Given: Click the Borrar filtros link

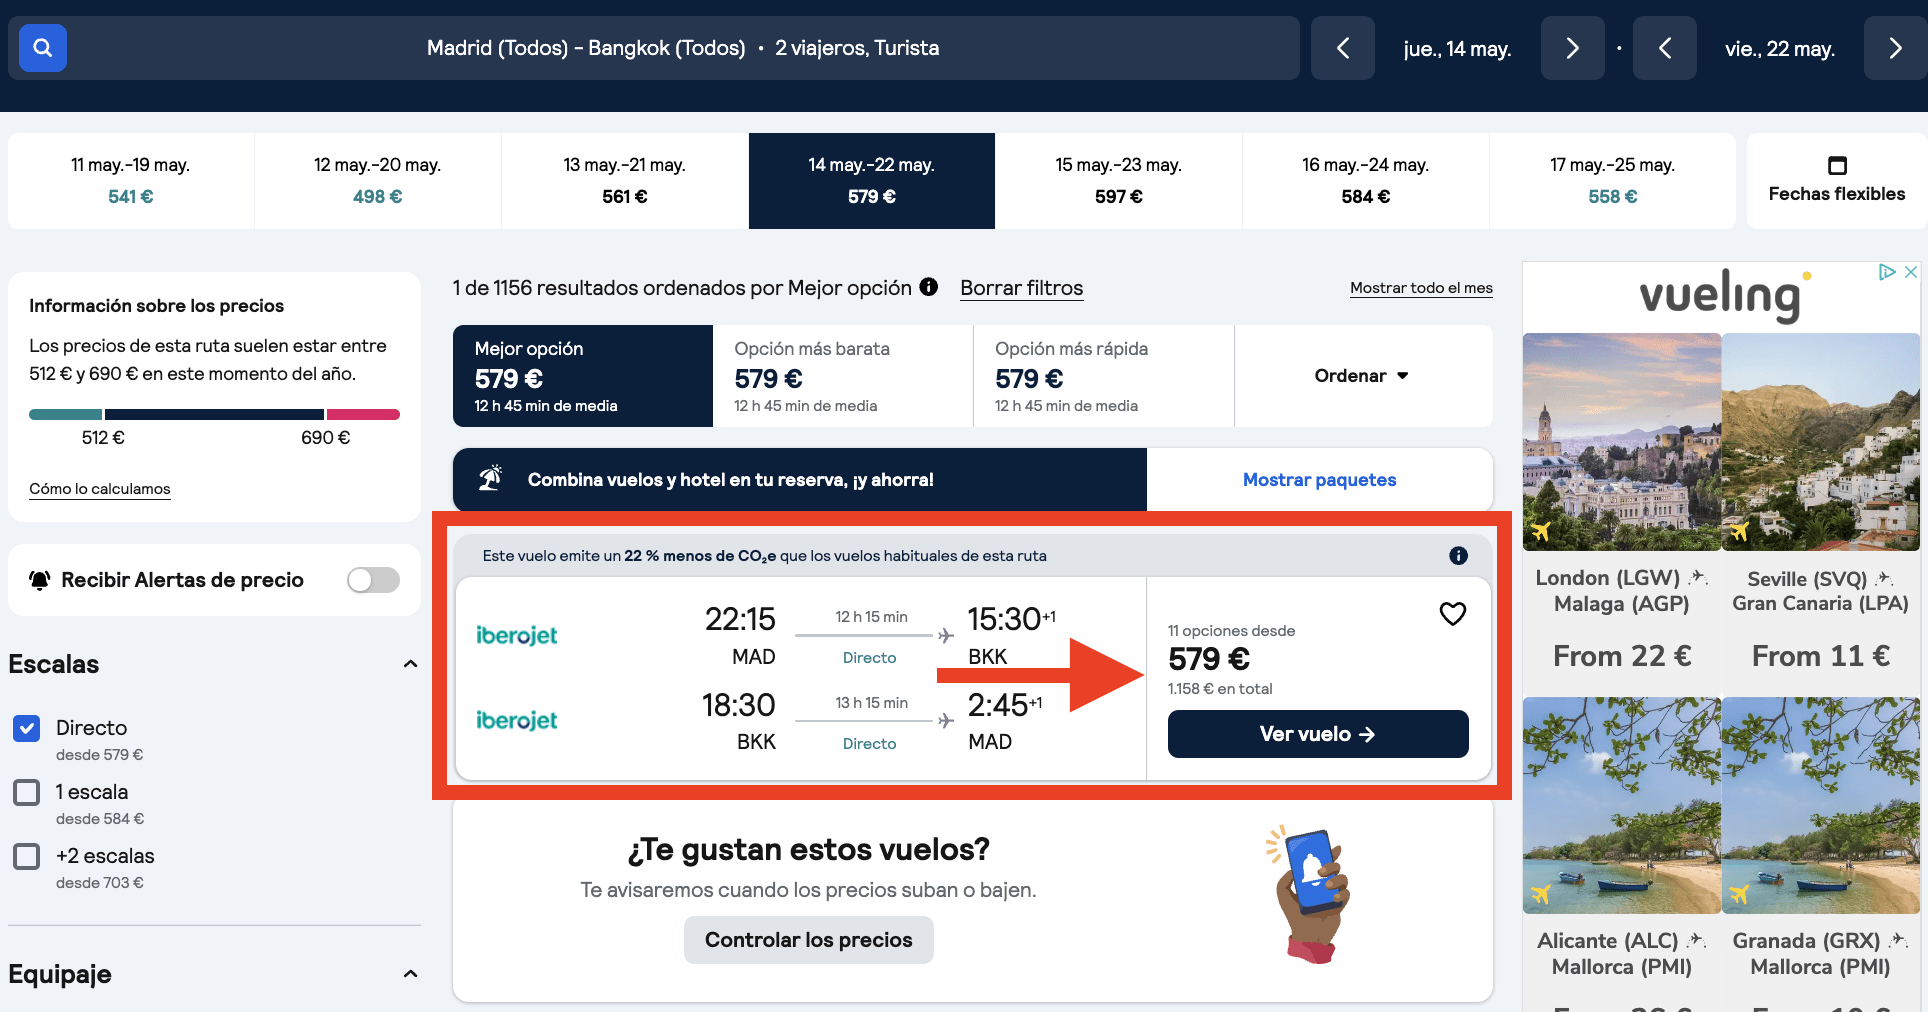Looking at the screenshot, I should click(1021, 288).
